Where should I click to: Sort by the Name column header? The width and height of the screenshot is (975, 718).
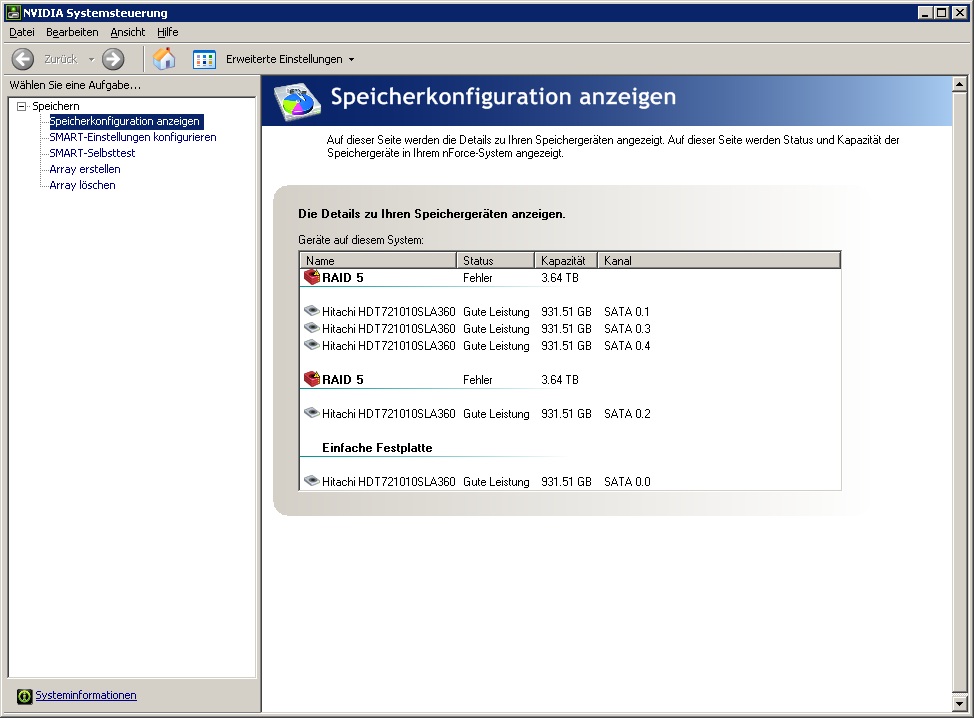tap(378, 260)
